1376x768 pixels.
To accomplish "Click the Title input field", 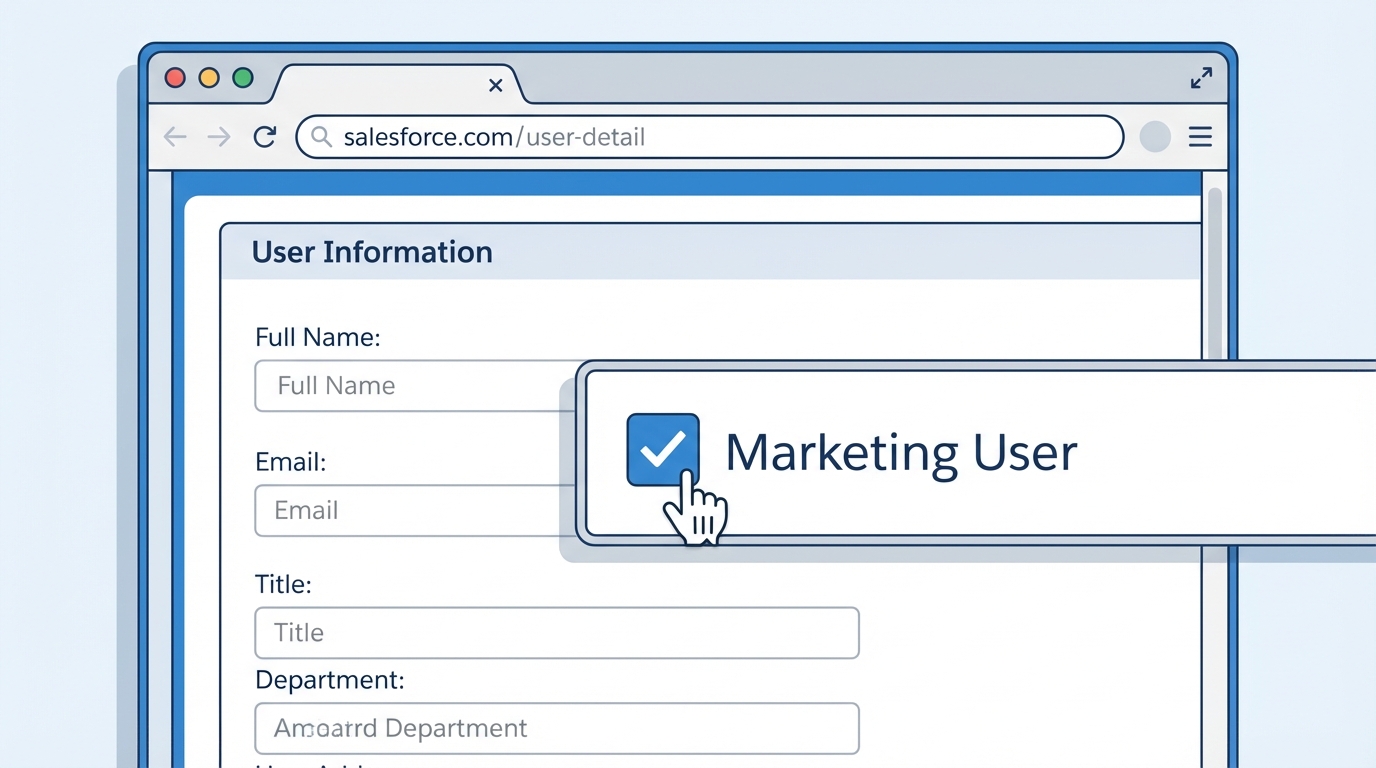I will tap(557, 632).
